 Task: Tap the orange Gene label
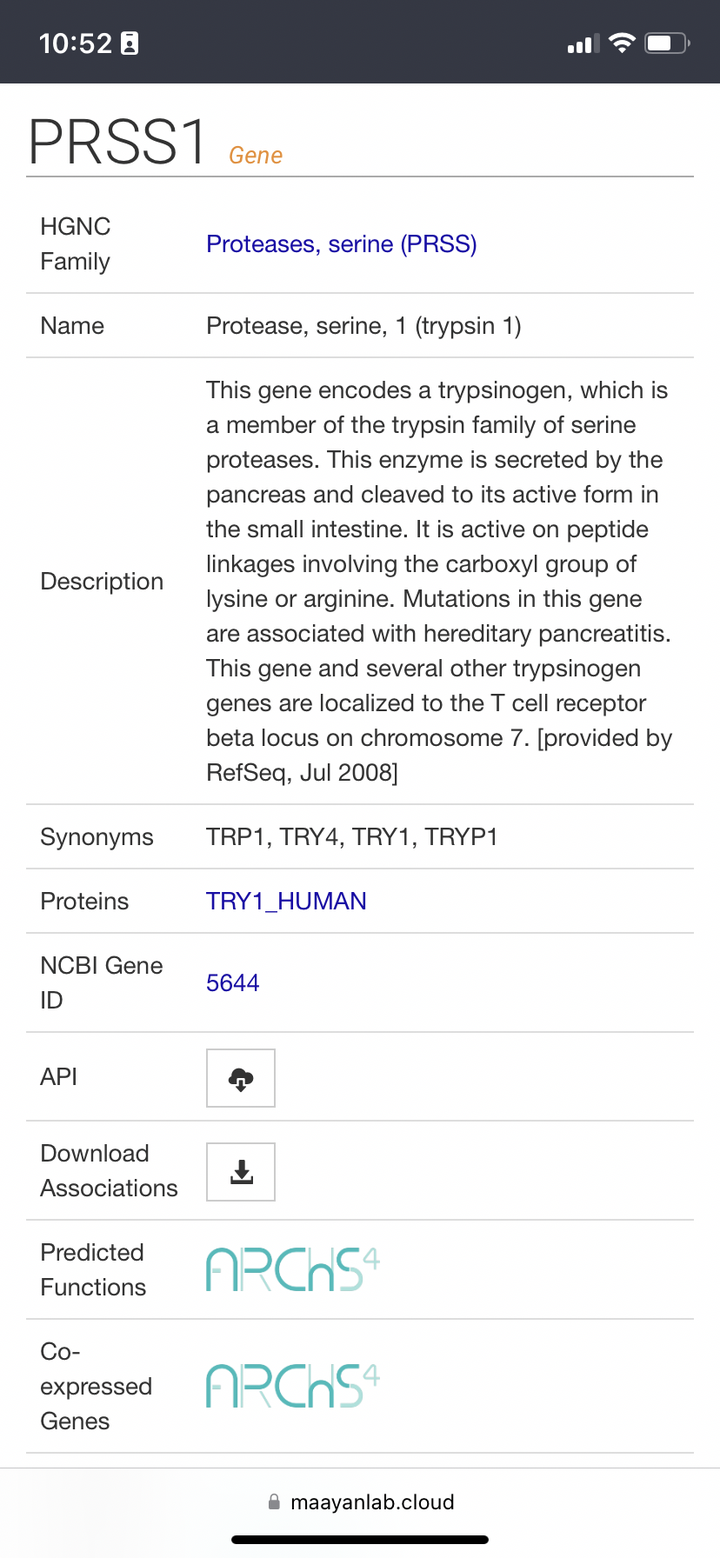pyautogui.click(x=256, y=155)
